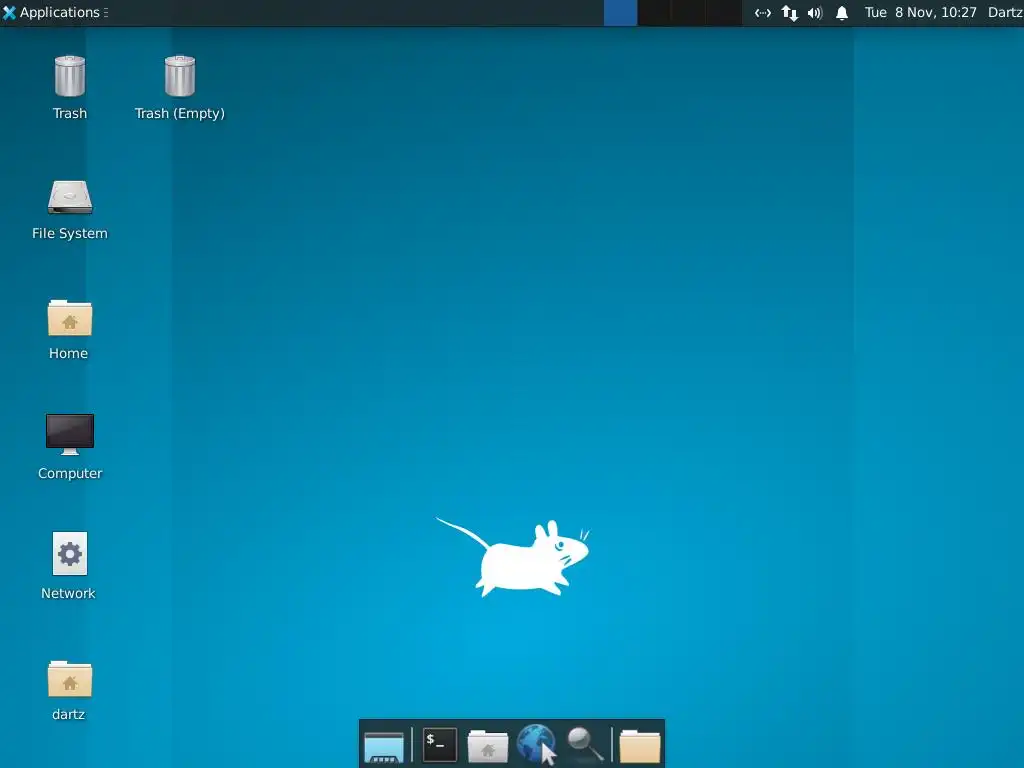Click the remote connection tray icon
The width and height of the screenshot is (1024, 768).
pos(763,13)
